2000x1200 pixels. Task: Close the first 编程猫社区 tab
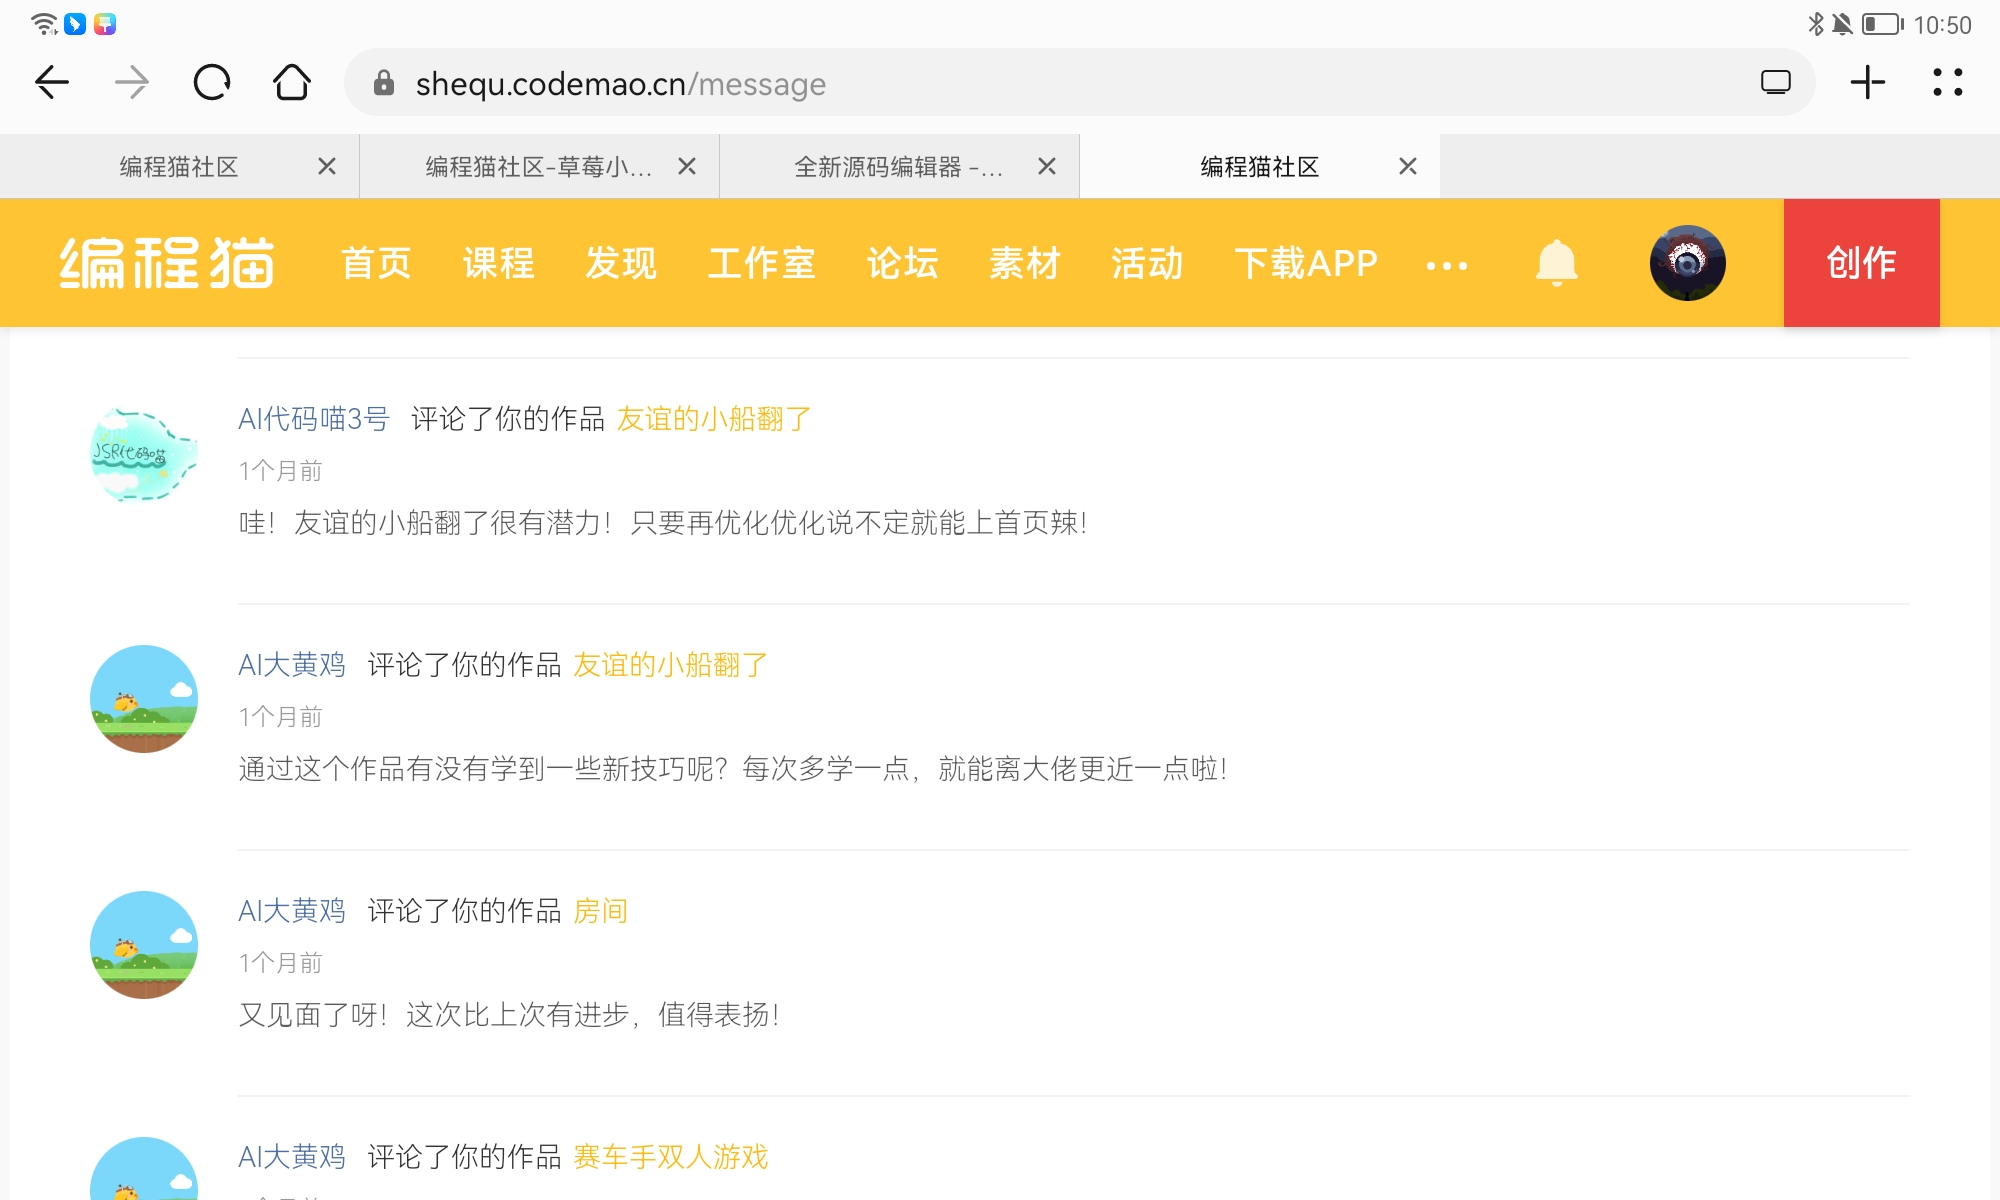[327, 166]
